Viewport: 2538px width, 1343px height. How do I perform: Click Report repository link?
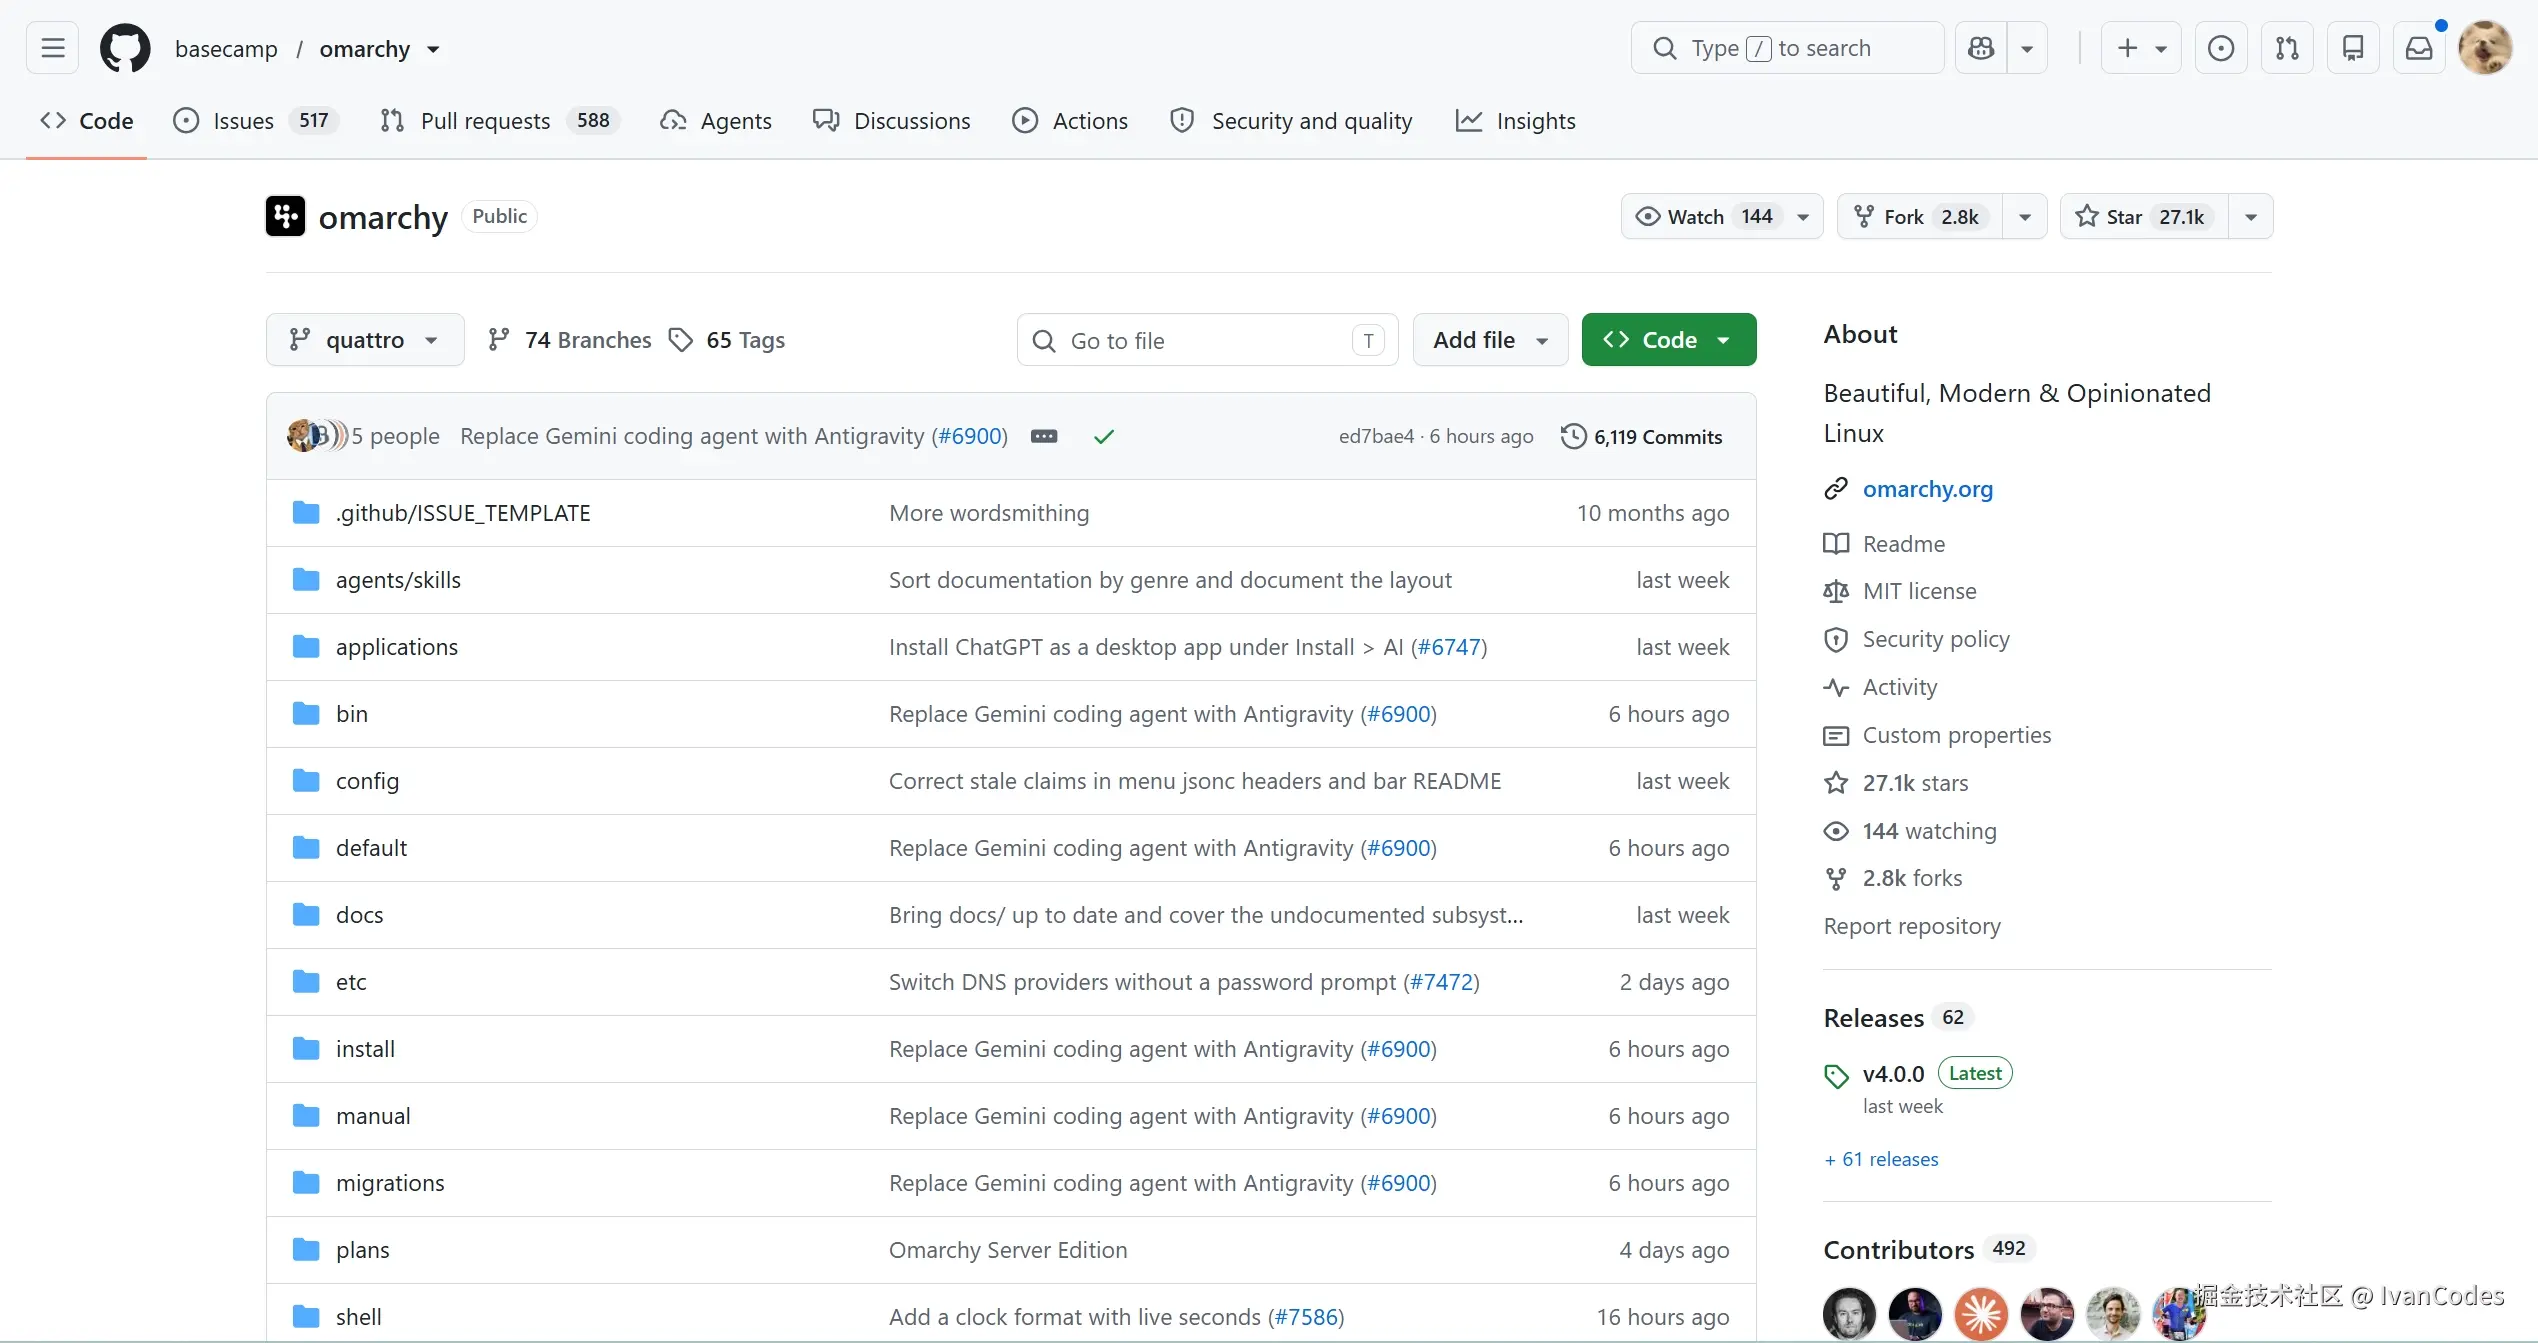click(x=1912, y=926)
